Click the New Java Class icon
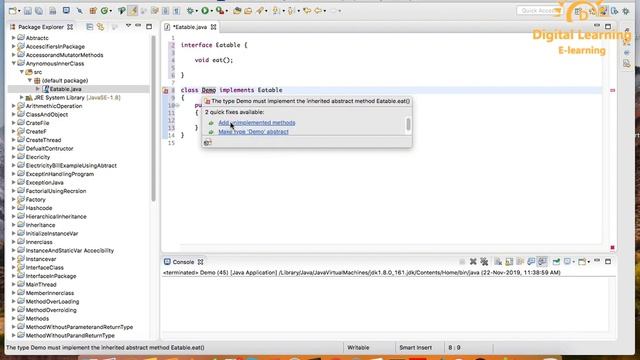 (x=104, y=11)
